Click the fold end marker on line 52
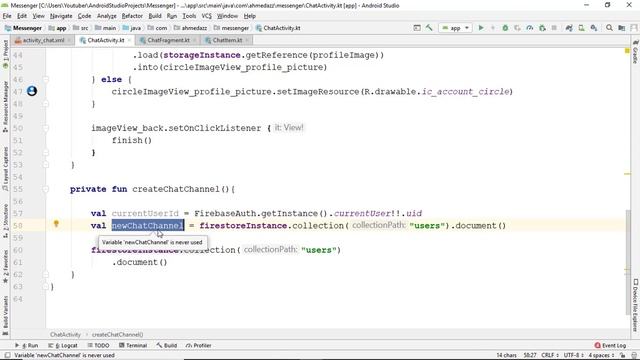The image size is (640, 360). coord(46,152)
